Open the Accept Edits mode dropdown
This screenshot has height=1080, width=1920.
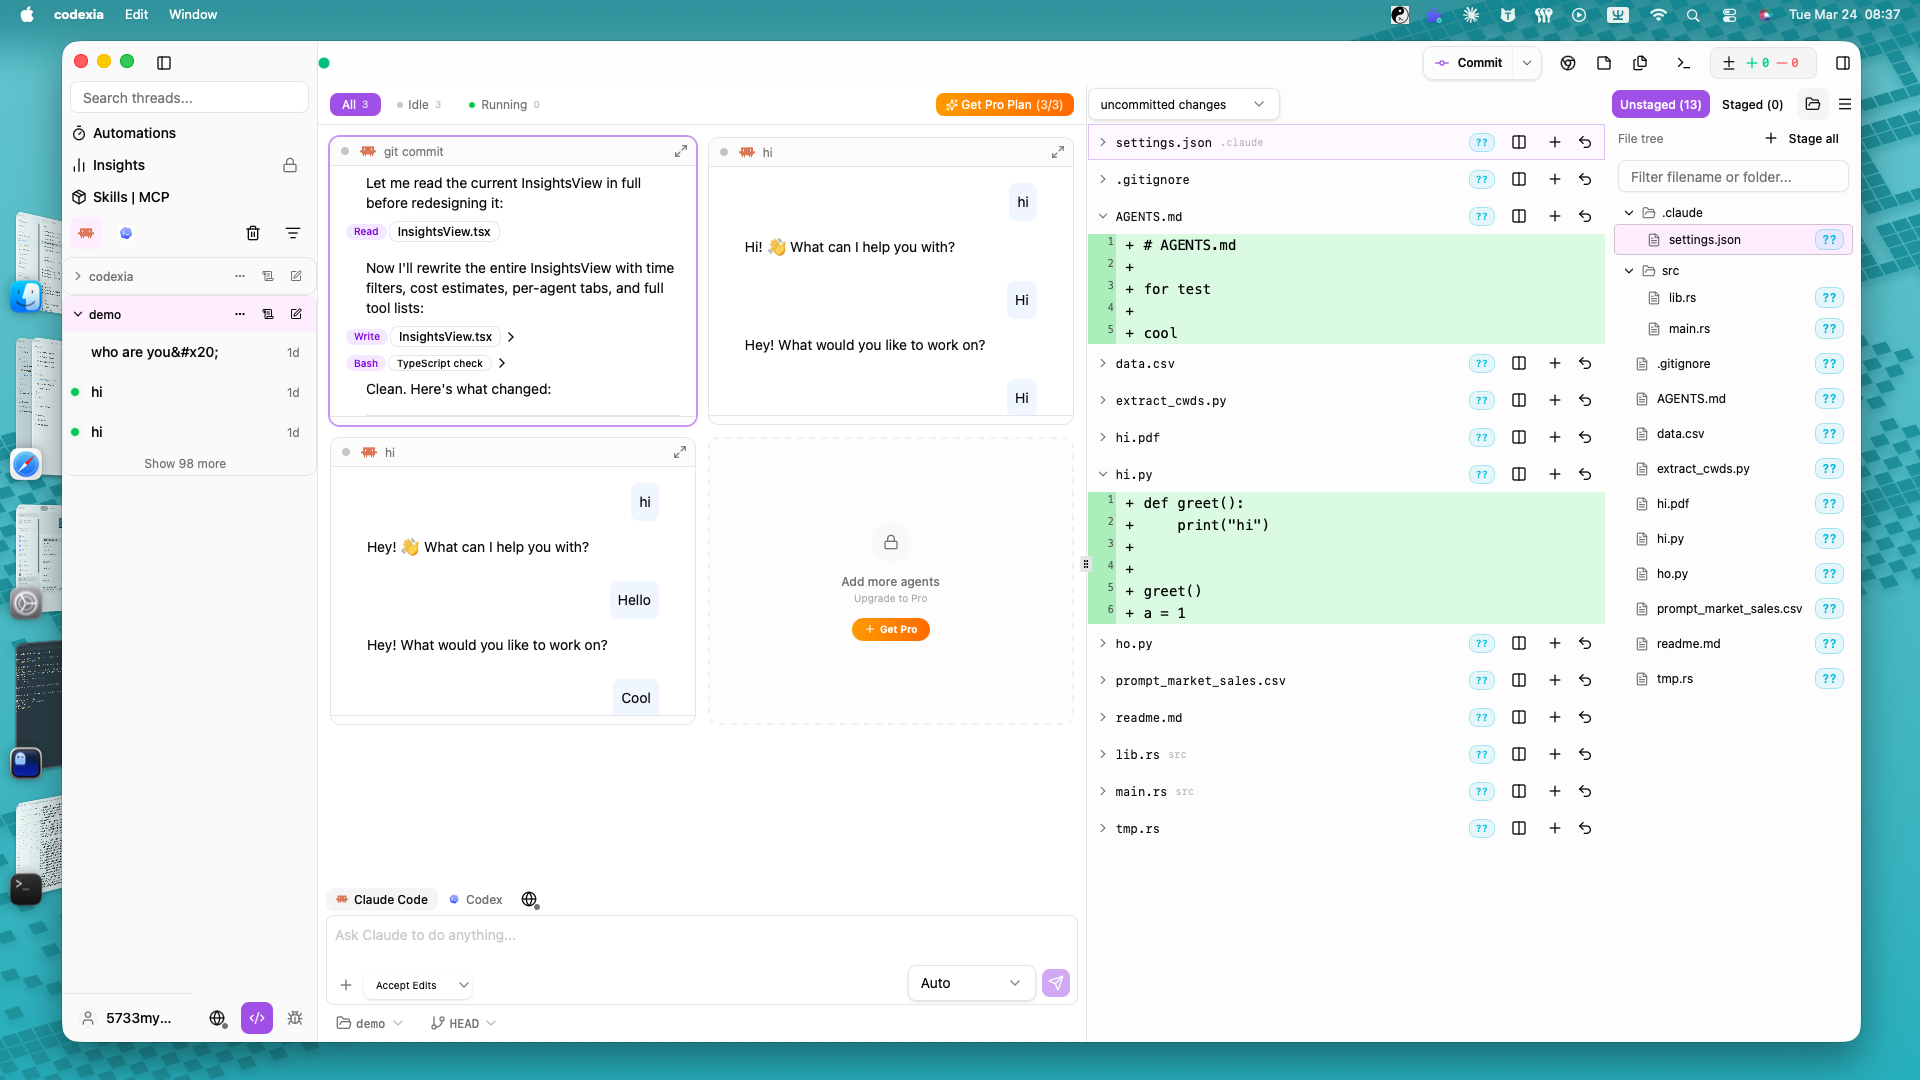pos(418,985)
